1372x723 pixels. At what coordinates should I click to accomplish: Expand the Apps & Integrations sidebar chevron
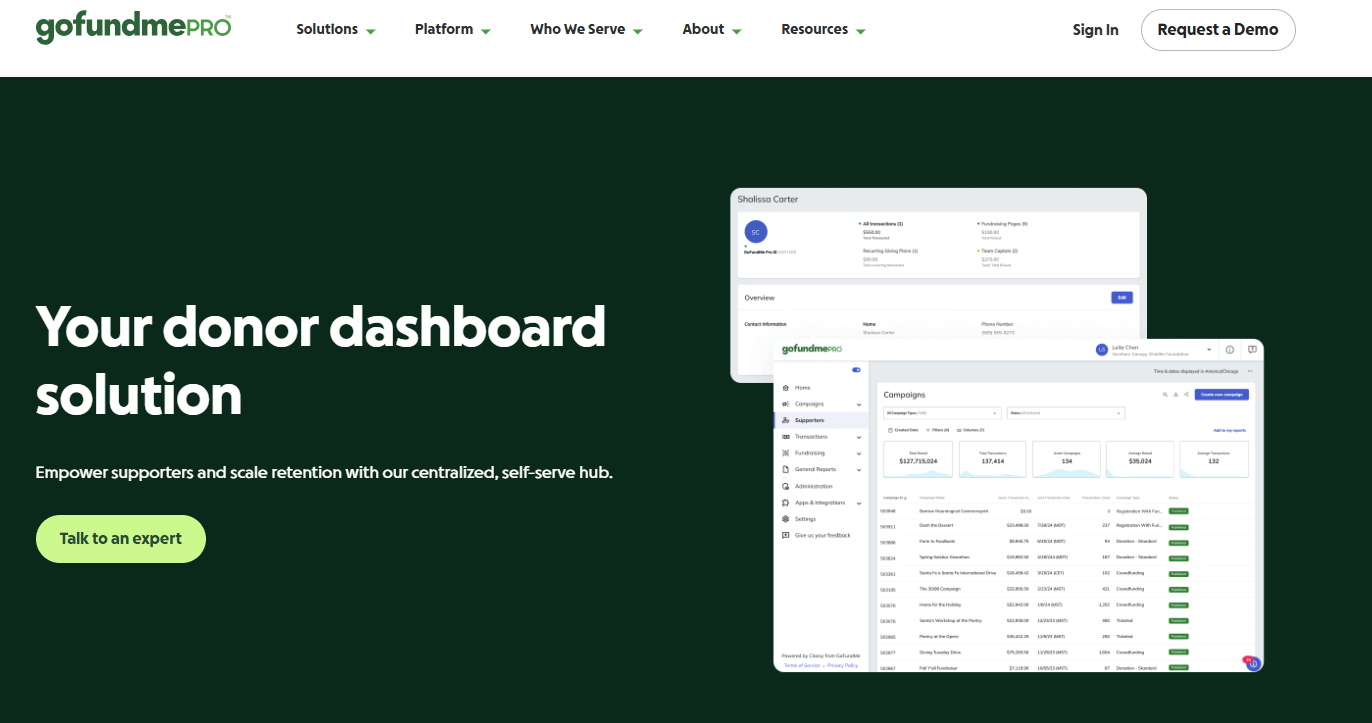pyautogui.click(x=859, y=503)
